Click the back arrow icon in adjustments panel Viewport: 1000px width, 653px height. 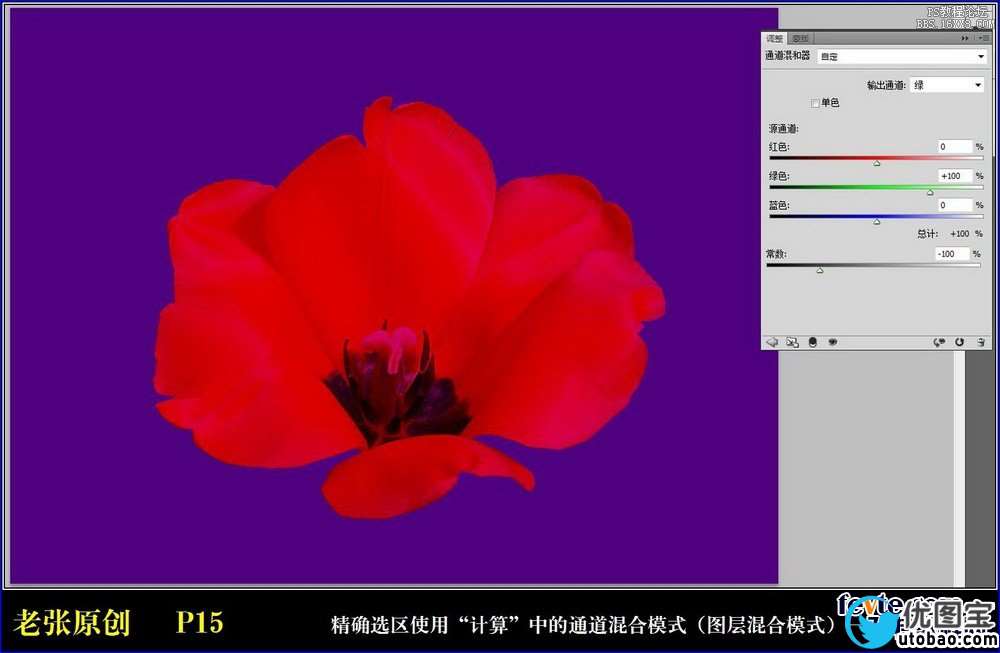click(772, 342)
